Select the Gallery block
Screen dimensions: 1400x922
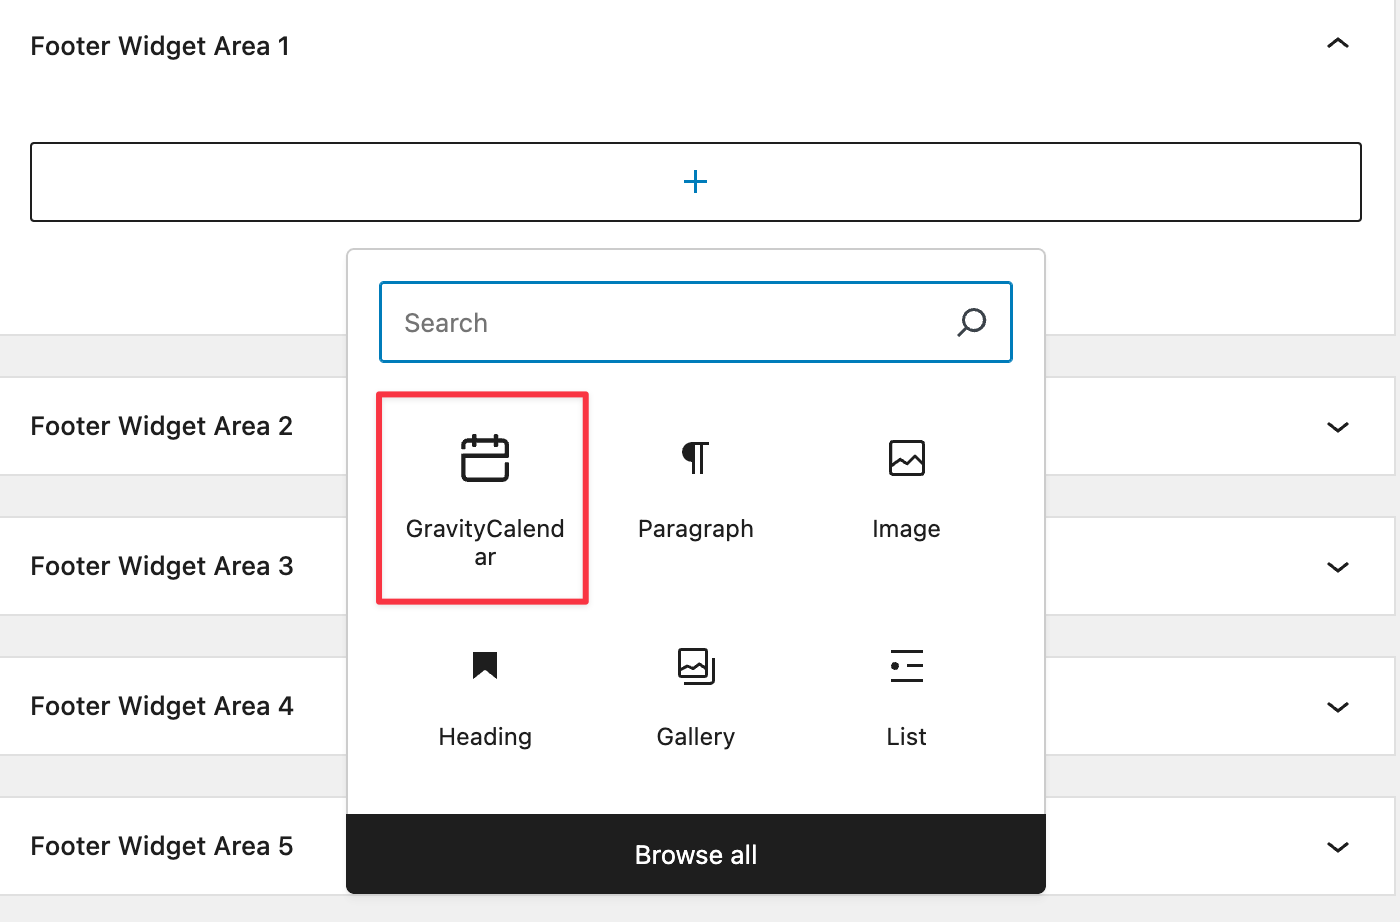[x=695, y=697]
